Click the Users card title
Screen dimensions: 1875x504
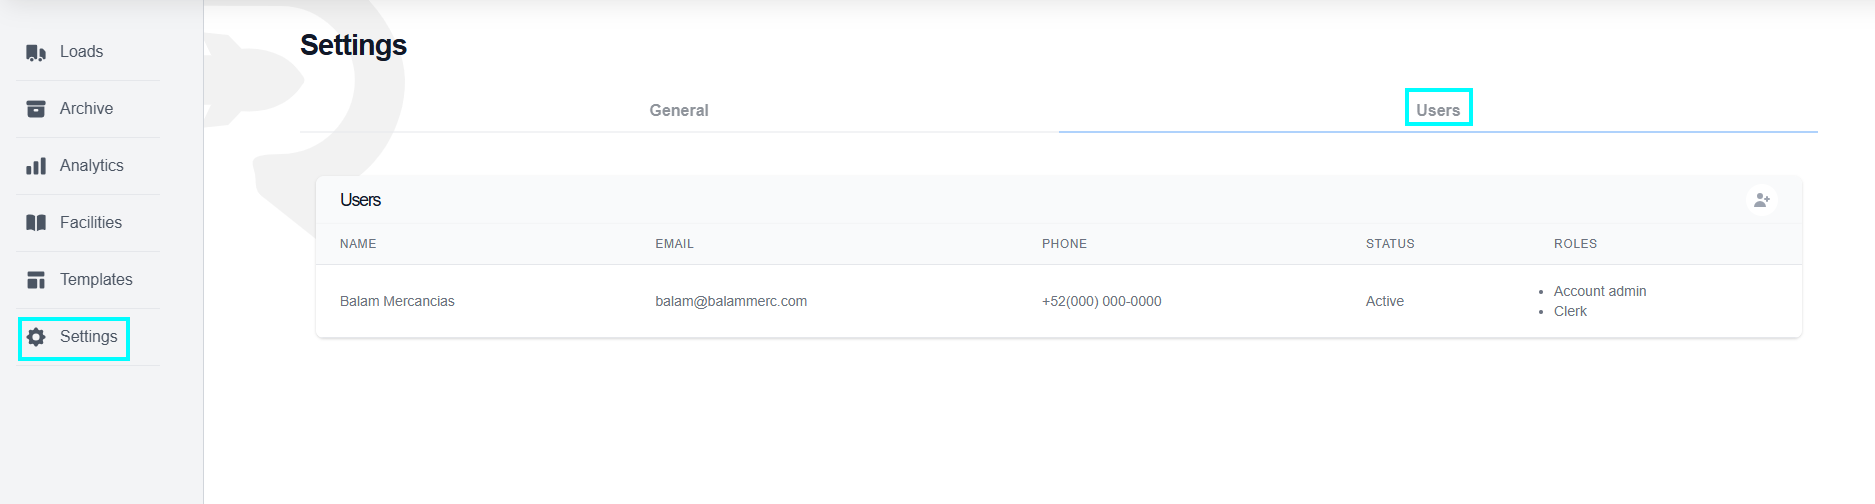point(360,200)
